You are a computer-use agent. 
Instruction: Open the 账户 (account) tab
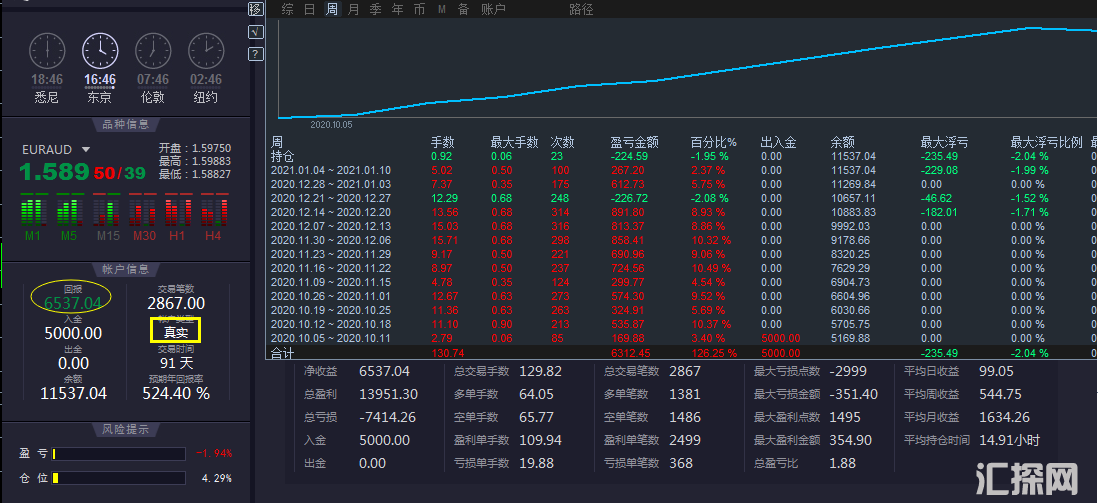(x=493, y=9)
